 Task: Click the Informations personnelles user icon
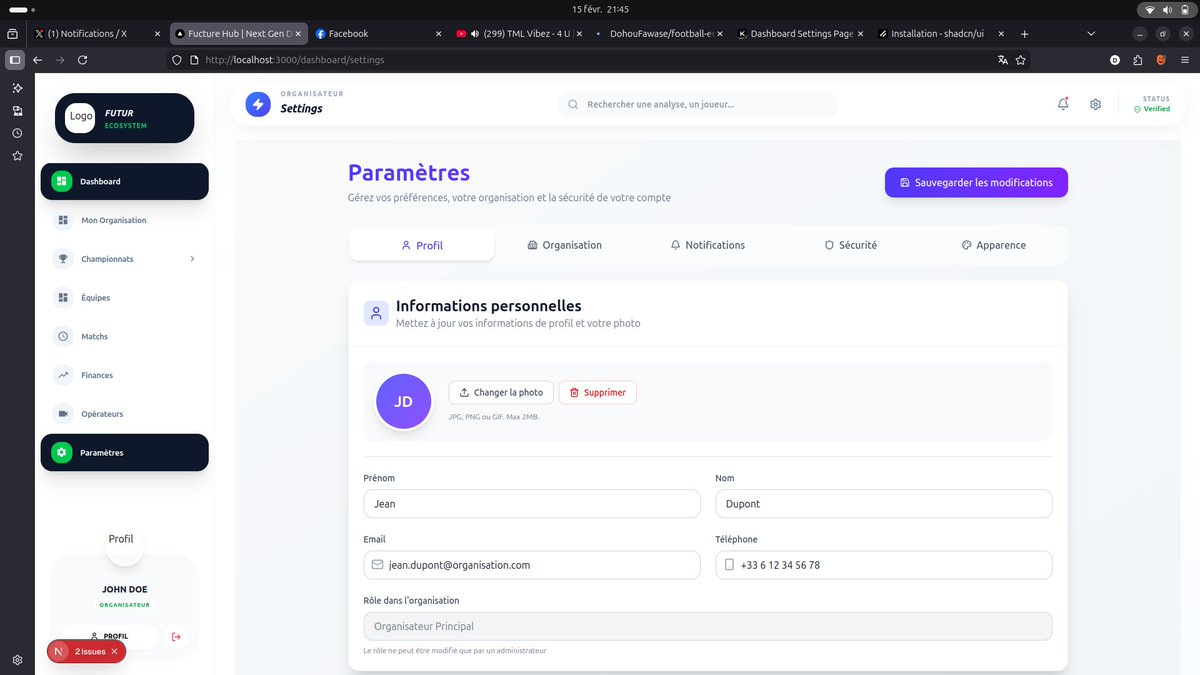point(376,314)
